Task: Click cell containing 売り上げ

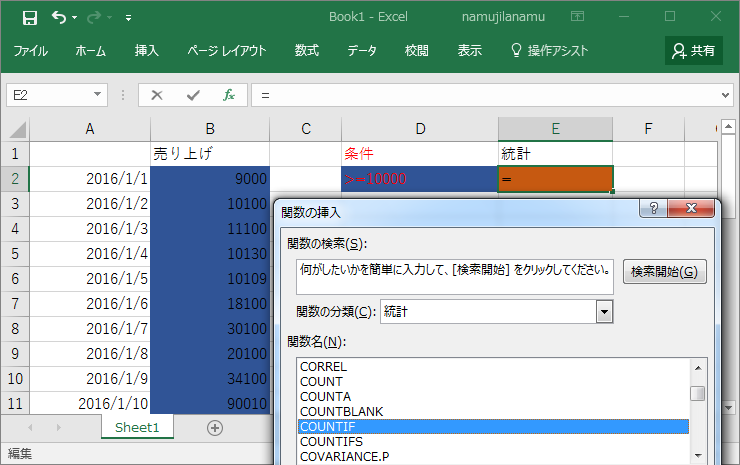Action: click(x=210, y=154)
